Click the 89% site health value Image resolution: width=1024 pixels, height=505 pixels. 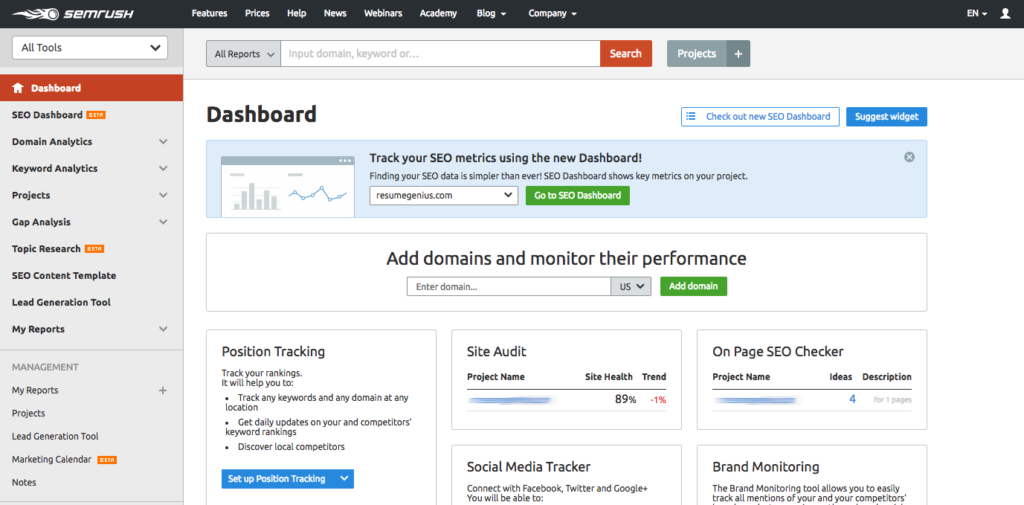(x=625, y=399)
